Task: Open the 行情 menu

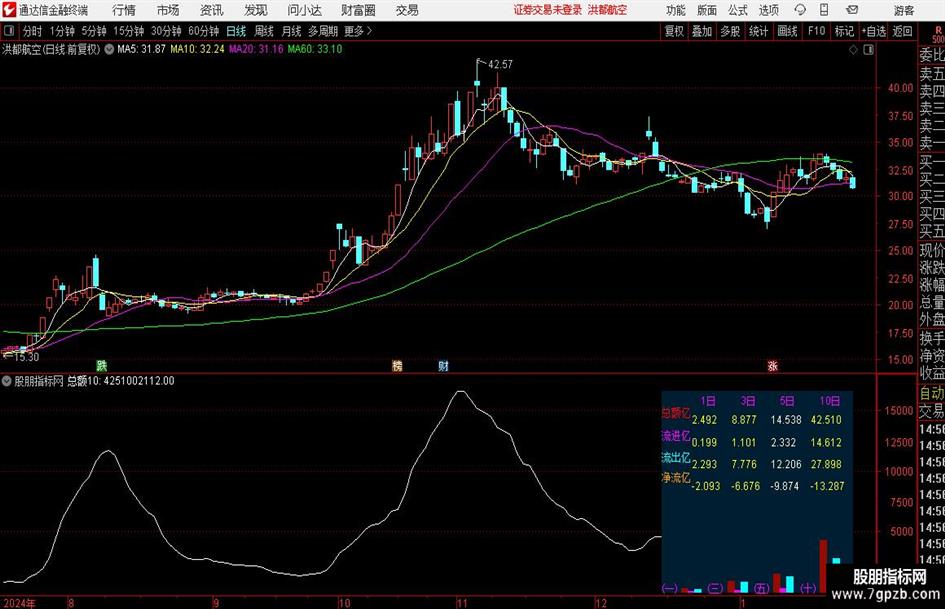Action: (124, 10)
